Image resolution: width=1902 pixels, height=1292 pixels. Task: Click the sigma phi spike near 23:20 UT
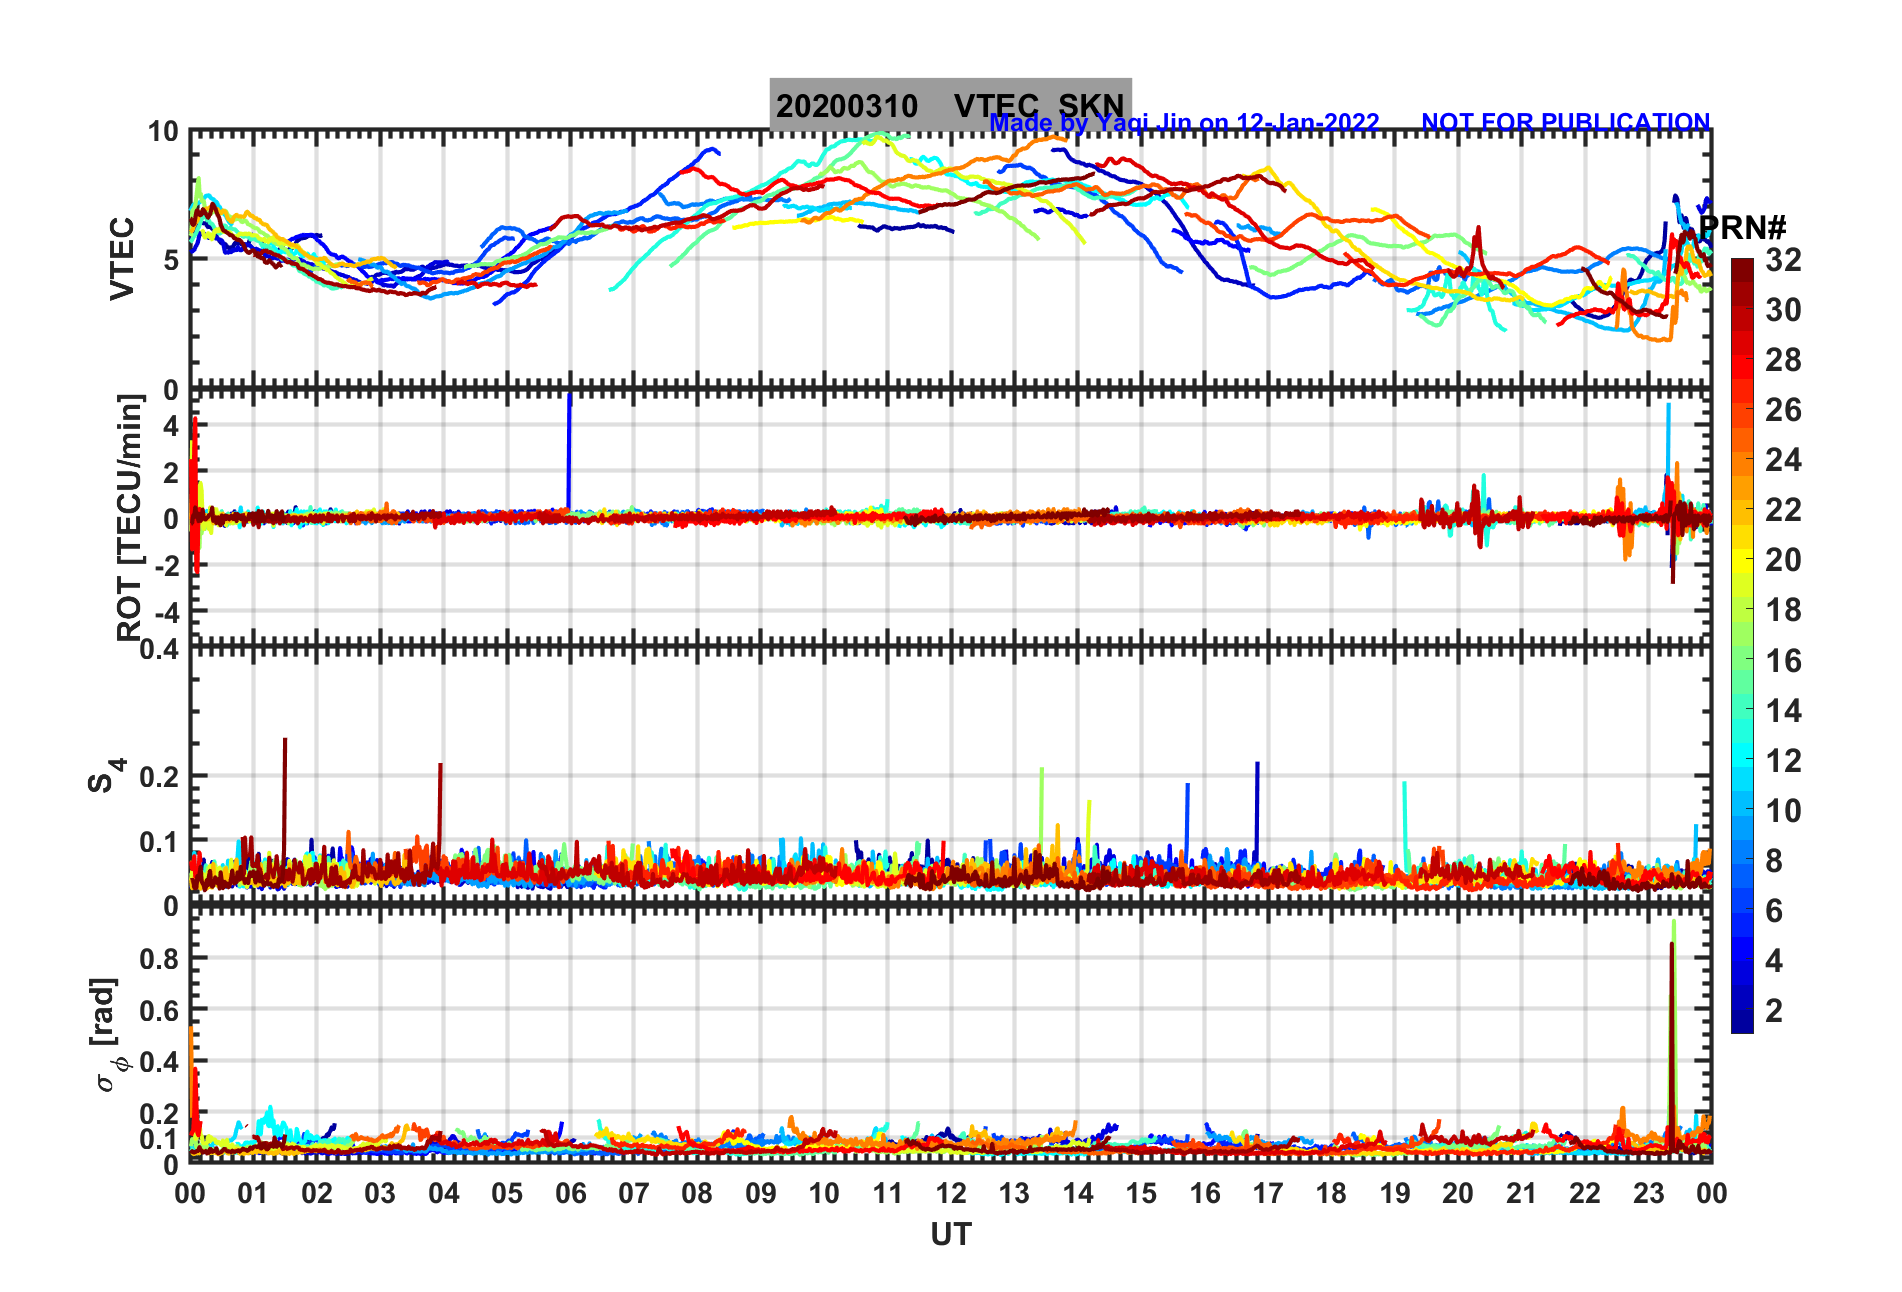point(1672,1035)
